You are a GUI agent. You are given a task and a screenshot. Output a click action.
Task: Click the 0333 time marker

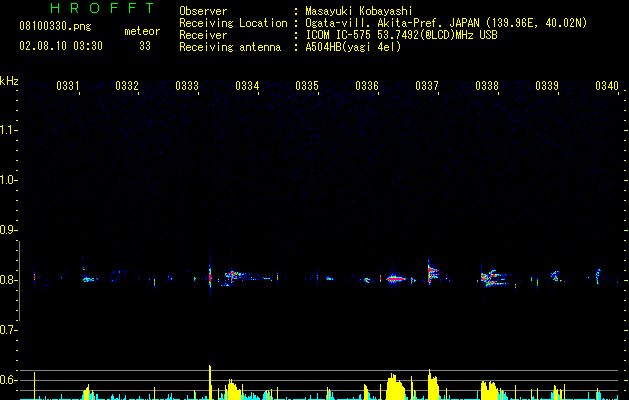point(187,86)
